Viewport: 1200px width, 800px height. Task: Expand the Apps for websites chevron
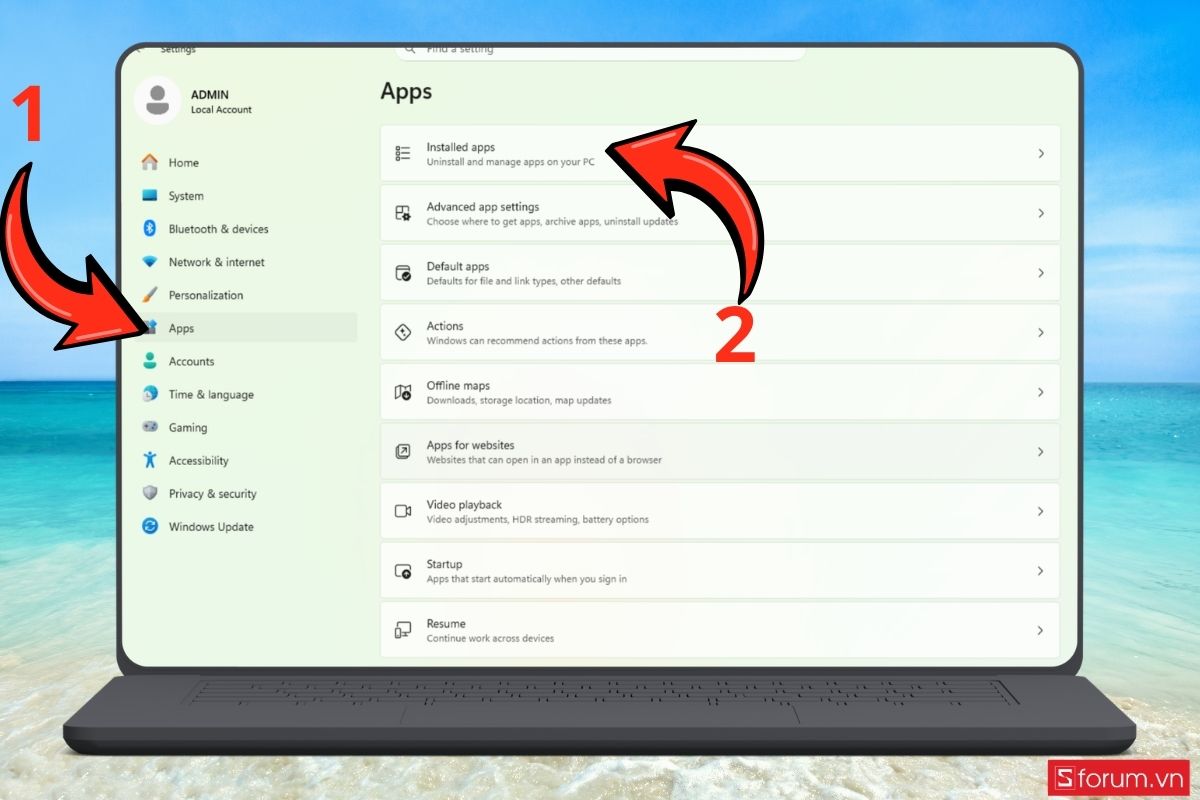[x=1041, y=451]
